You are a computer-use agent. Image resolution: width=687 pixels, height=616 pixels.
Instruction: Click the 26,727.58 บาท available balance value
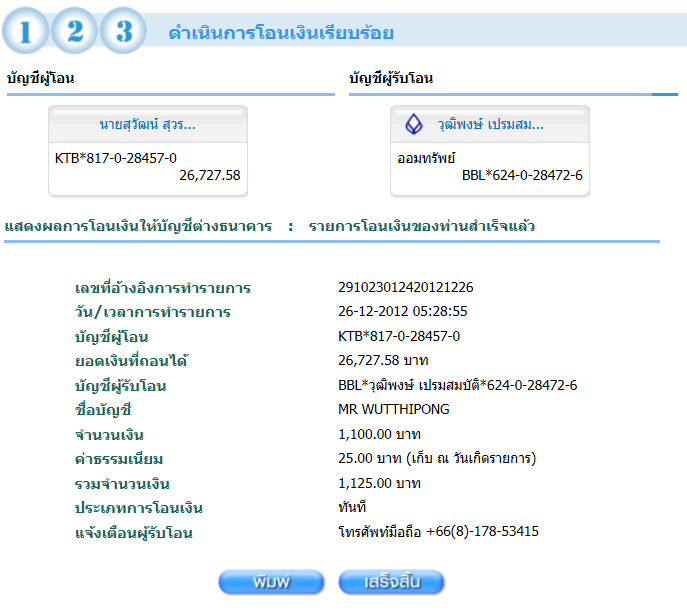point(383,360)
